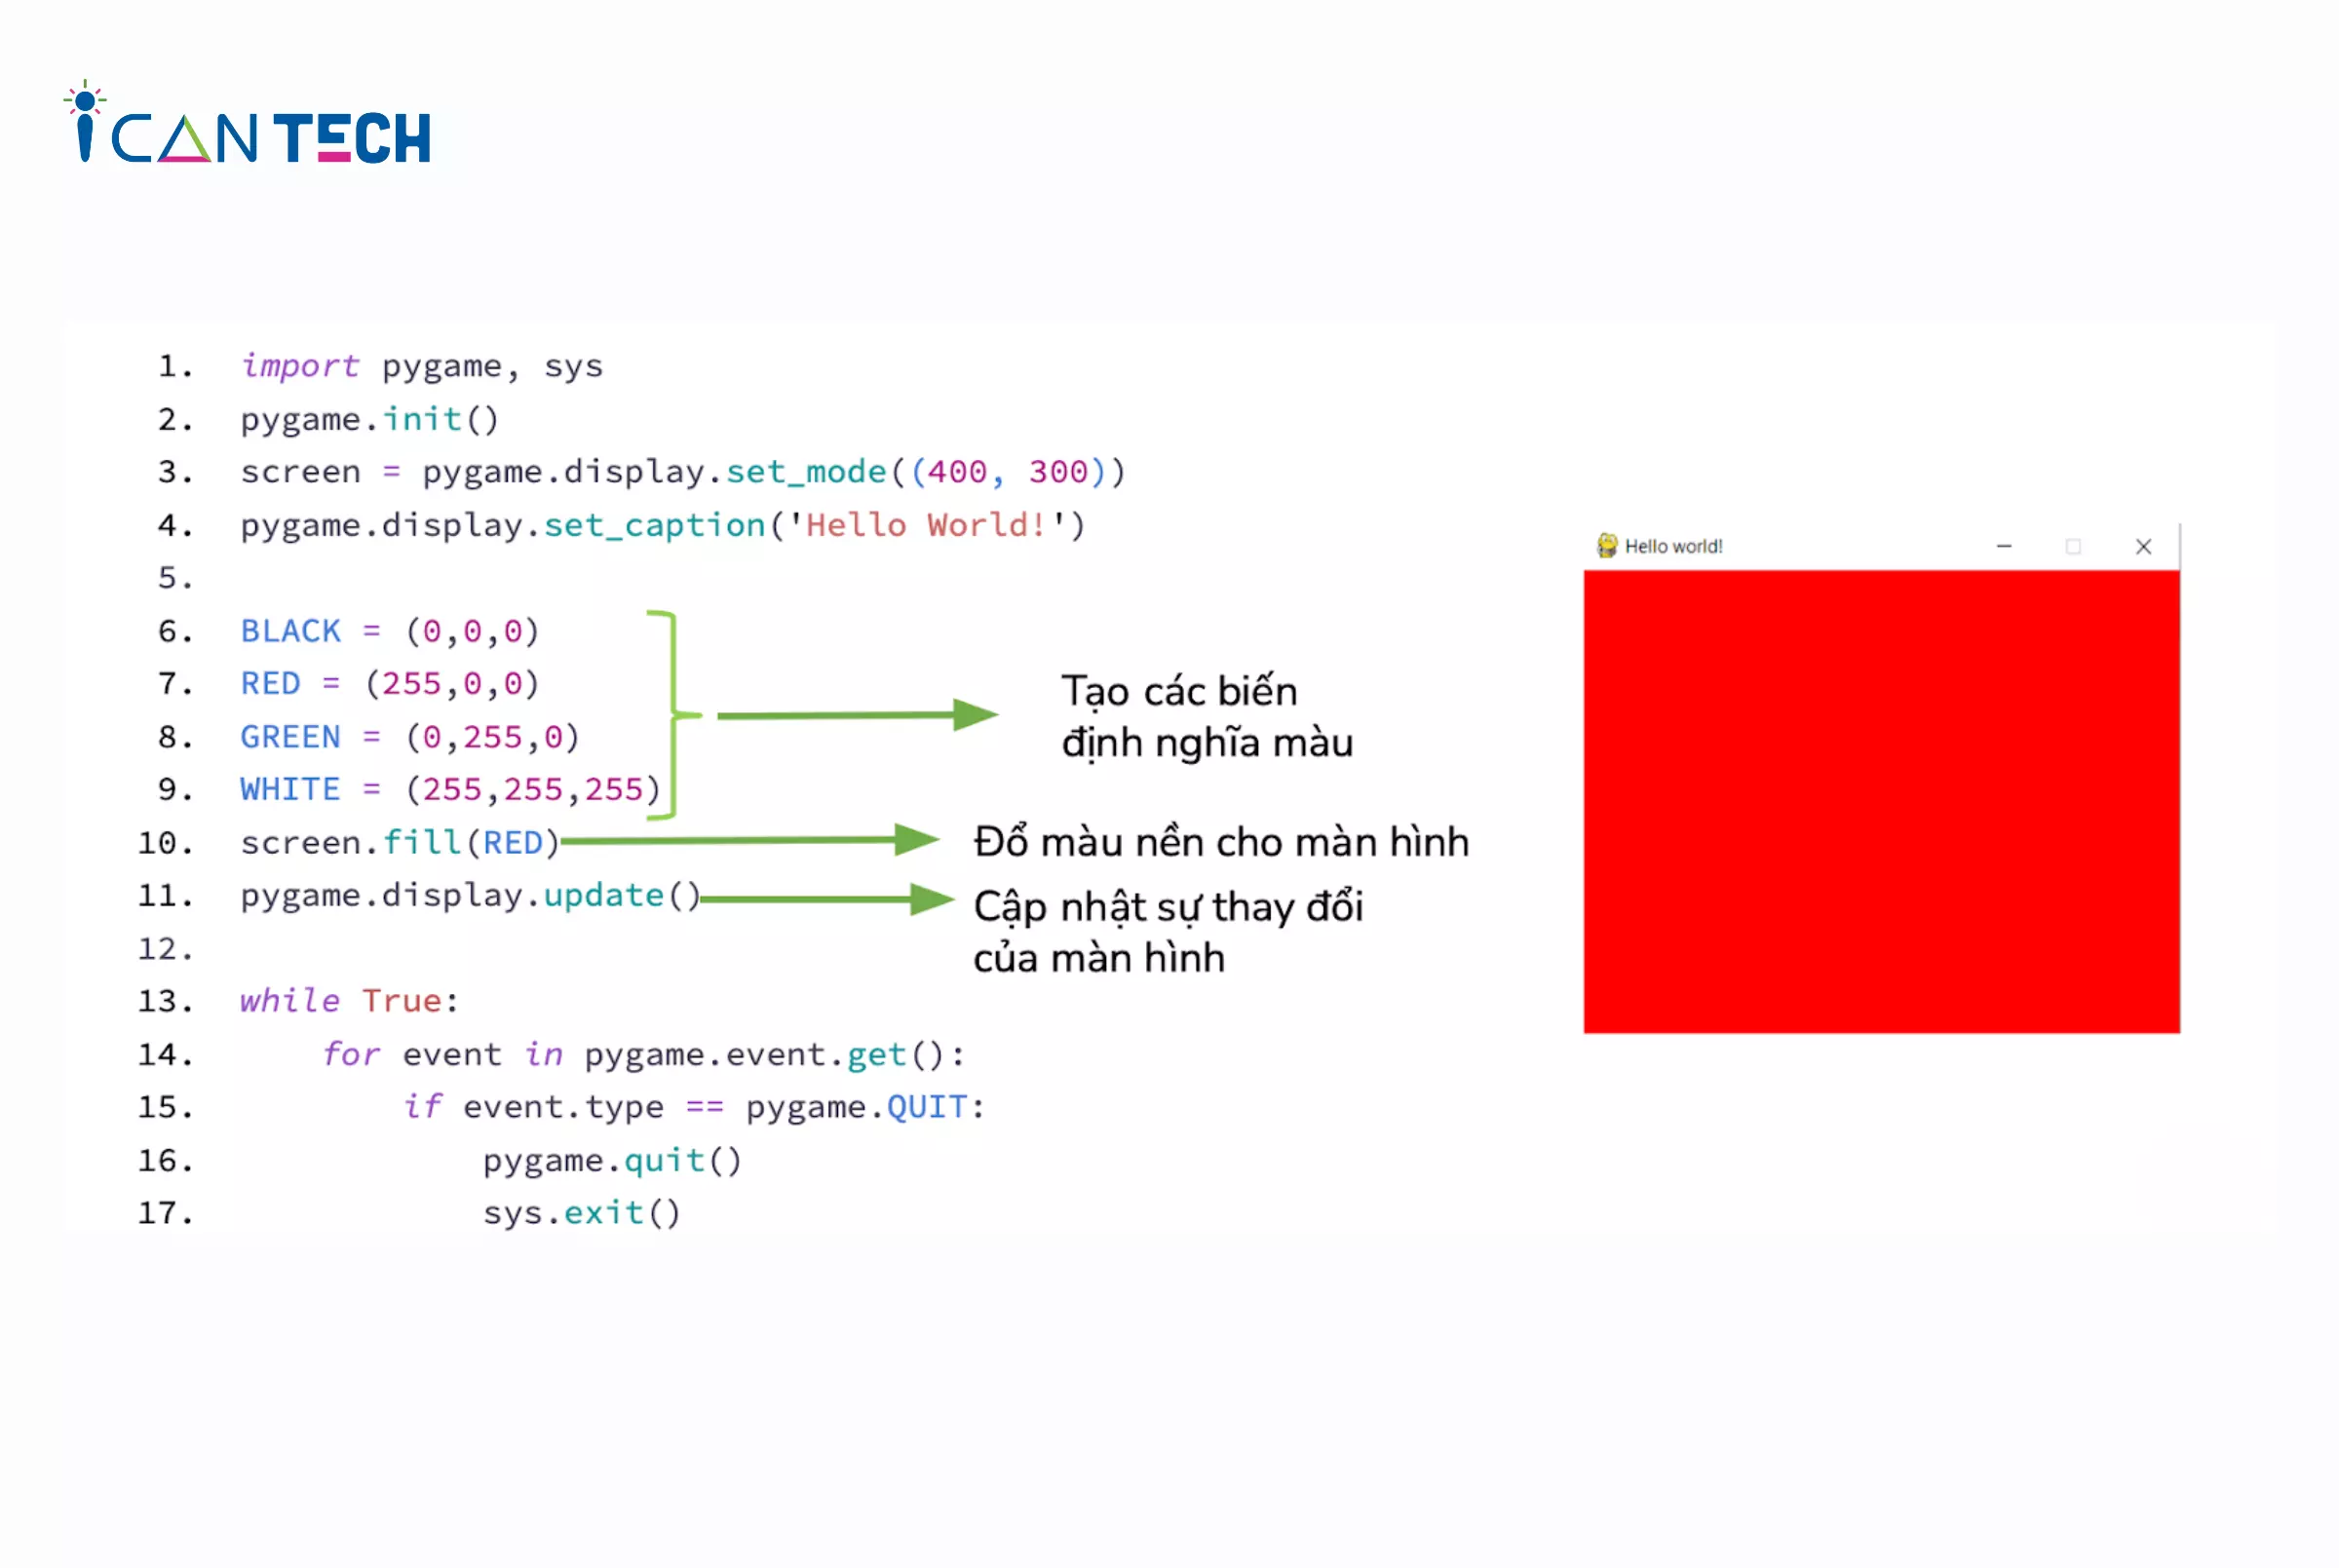
Task: Click the pygame display window icon
Action: click(1604, 544)
